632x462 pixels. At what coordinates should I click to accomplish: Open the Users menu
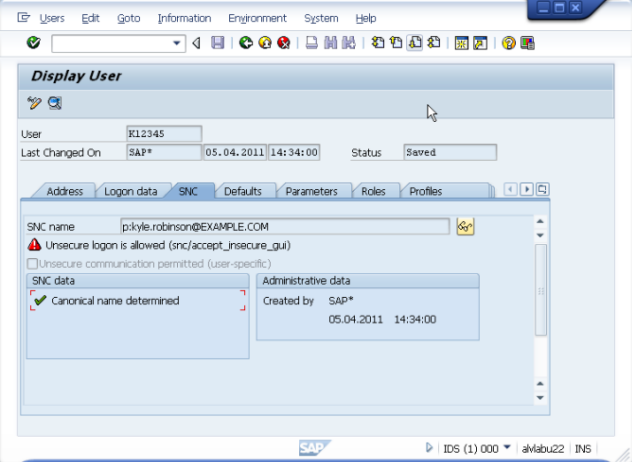pos(52,18)
